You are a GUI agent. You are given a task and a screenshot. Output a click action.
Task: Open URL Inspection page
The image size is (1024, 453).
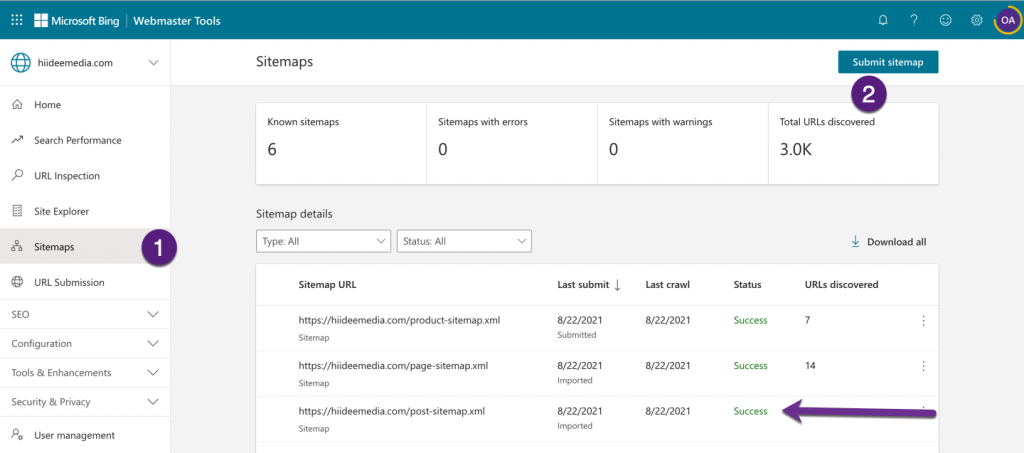pyautogui.click(x=85, y=176)
